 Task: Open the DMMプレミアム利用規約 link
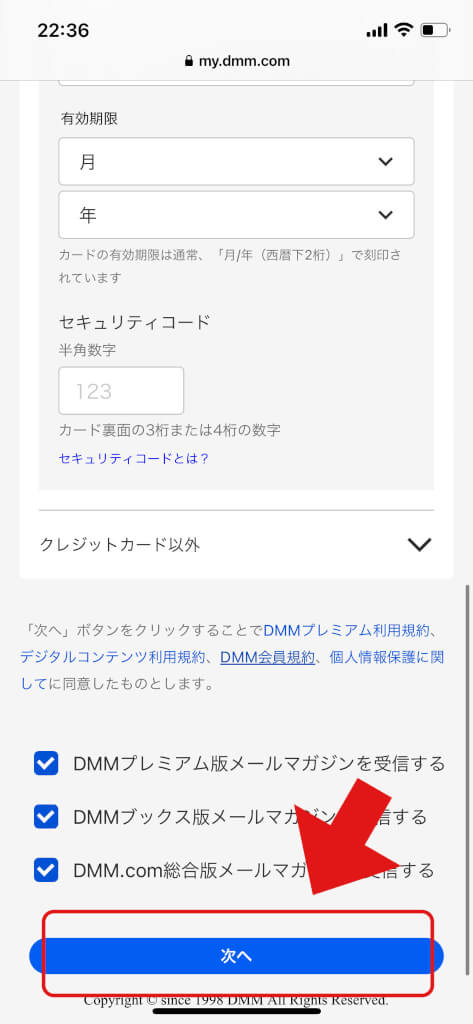[x=347, y=631]
